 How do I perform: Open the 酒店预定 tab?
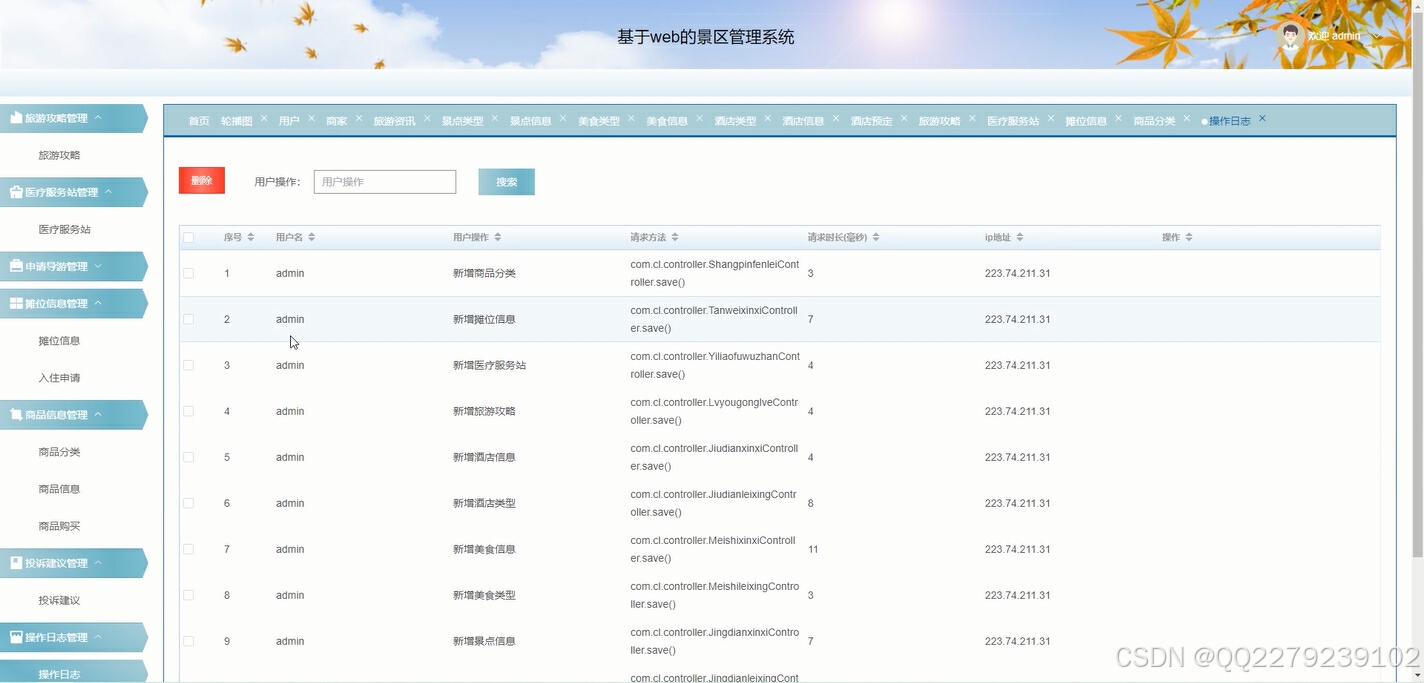click(x=873, y=120)
